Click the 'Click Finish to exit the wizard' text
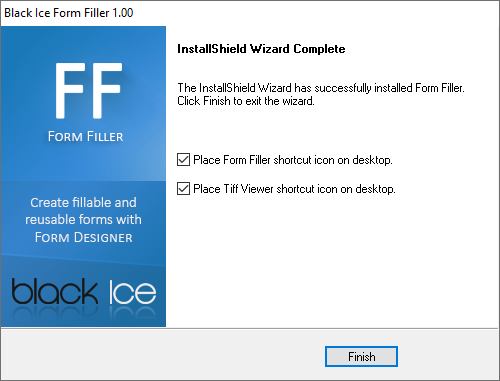Screen dimensions: 500x381 pos(246,101)
